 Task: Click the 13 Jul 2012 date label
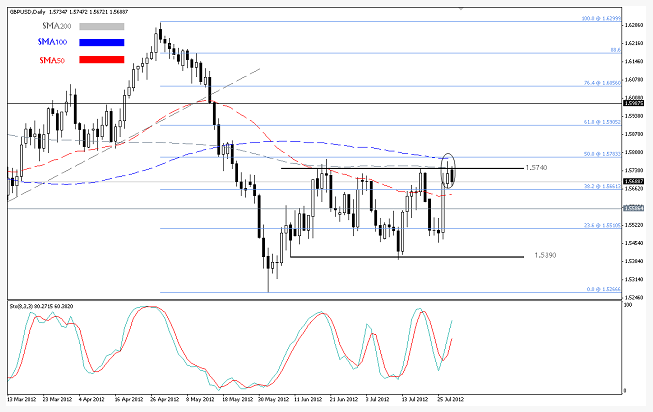click(415, 399)
